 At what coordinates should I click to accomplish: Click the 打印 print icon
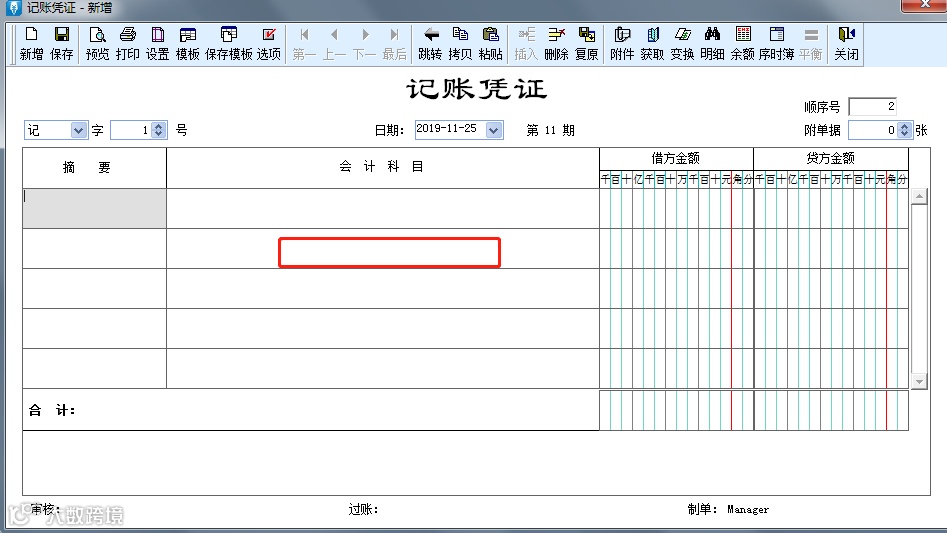(127, 43)
